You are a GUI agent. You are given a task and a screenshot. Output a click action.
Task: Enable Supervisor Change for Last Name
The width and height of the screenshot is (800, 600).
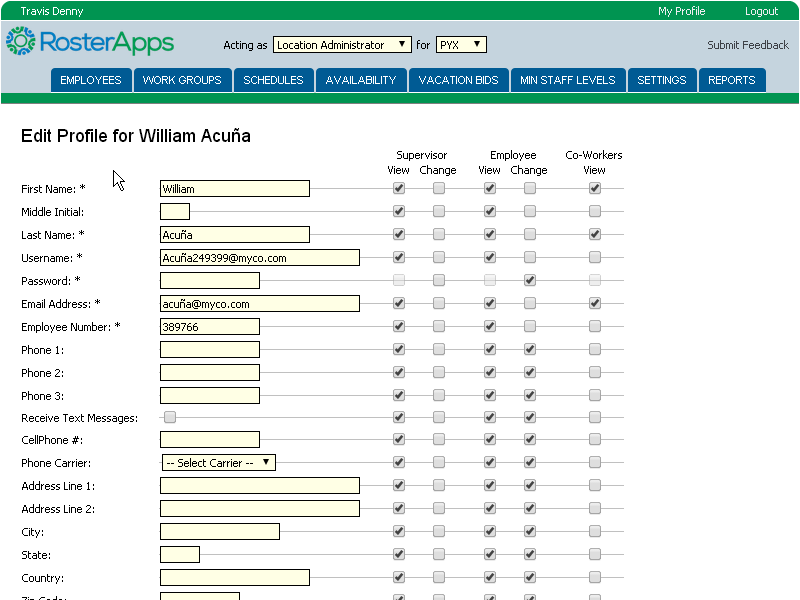coord(439,234)
